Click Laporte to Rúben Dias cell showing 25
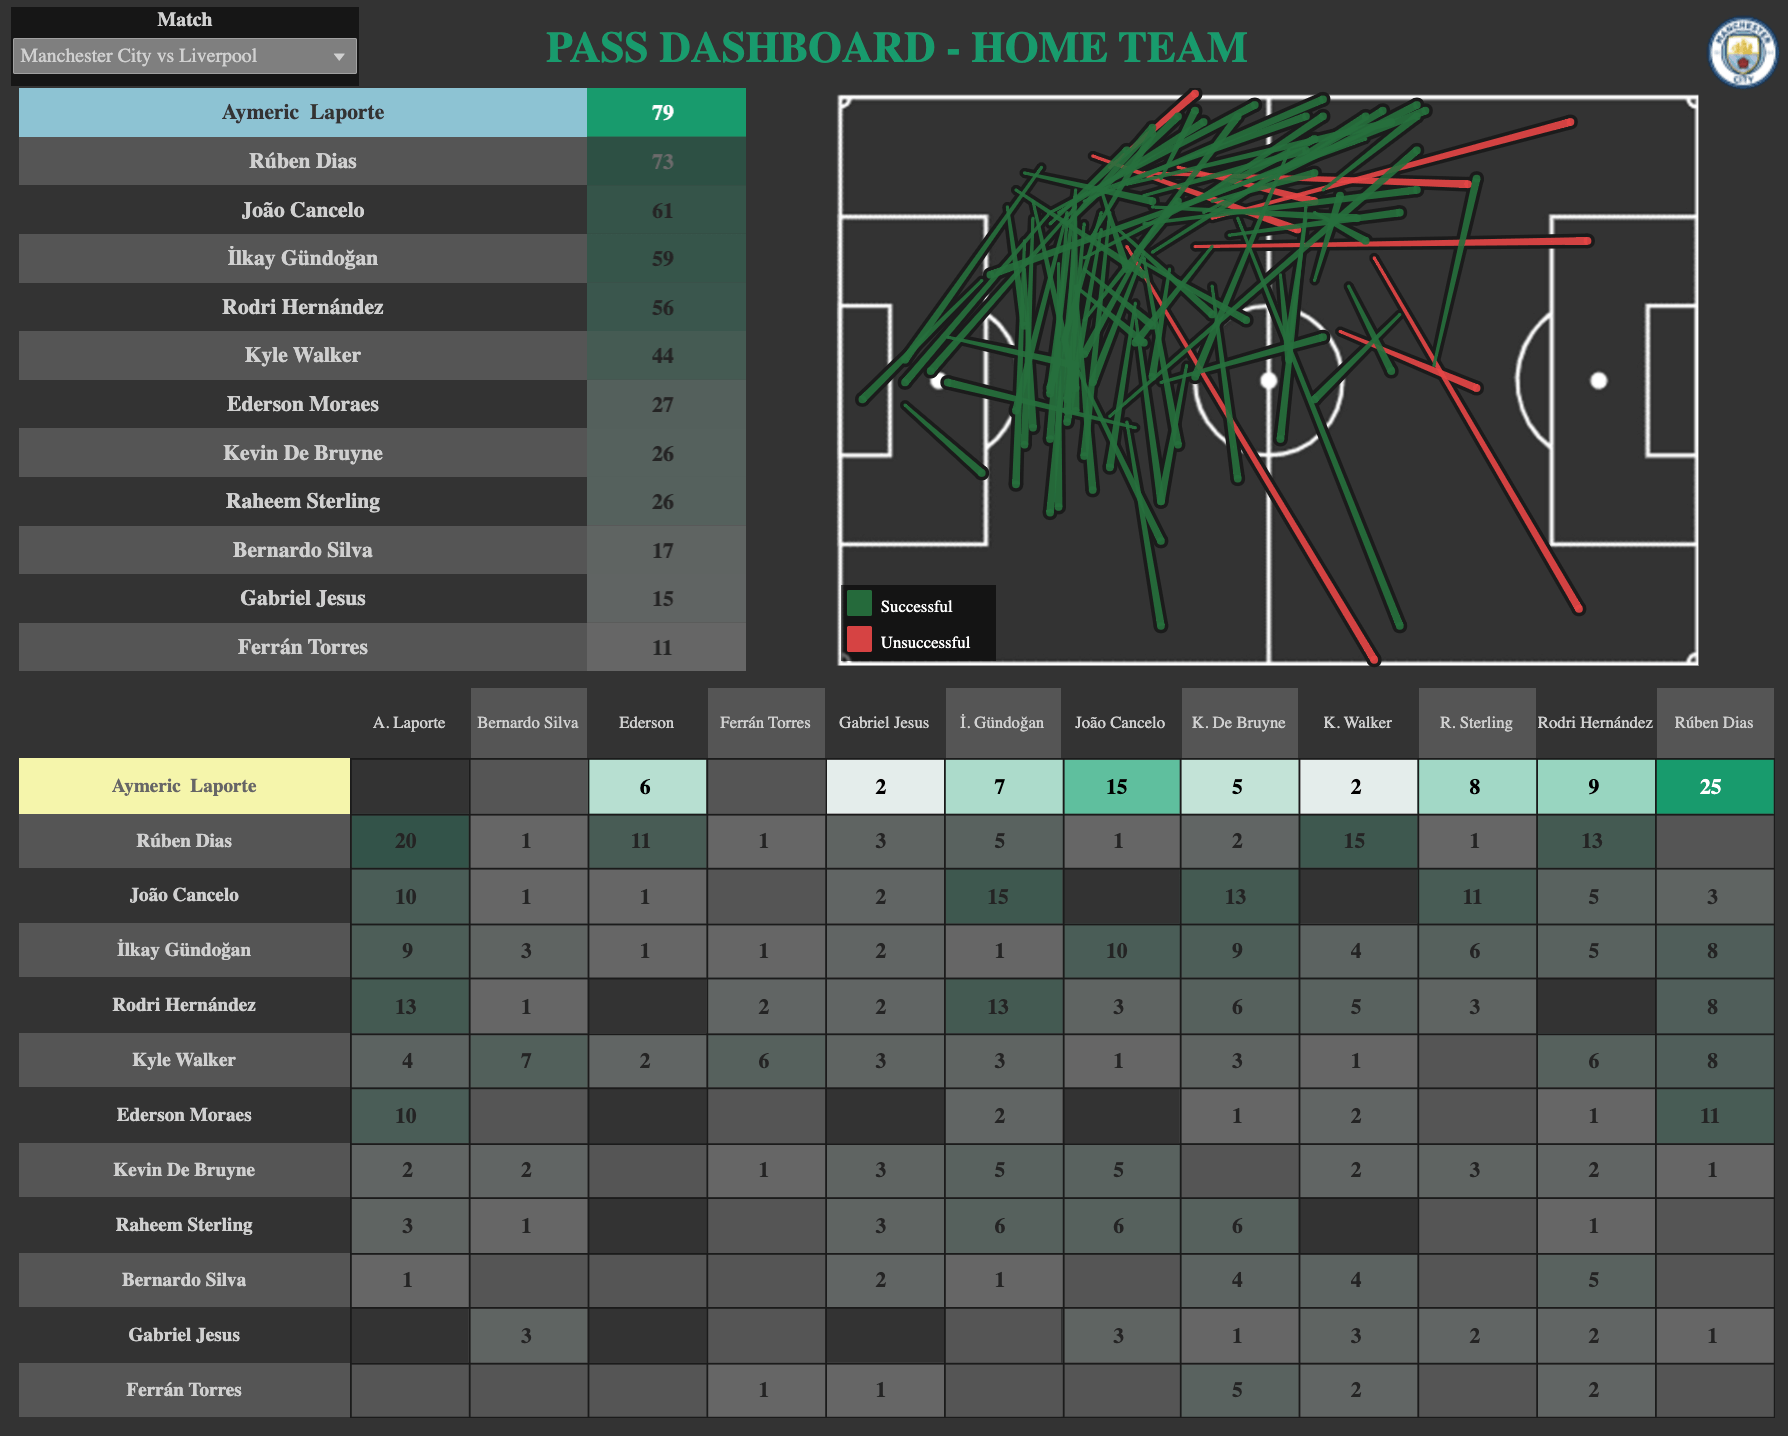The width and height of the screenshot is (1788, 1436). (1715, 786)
